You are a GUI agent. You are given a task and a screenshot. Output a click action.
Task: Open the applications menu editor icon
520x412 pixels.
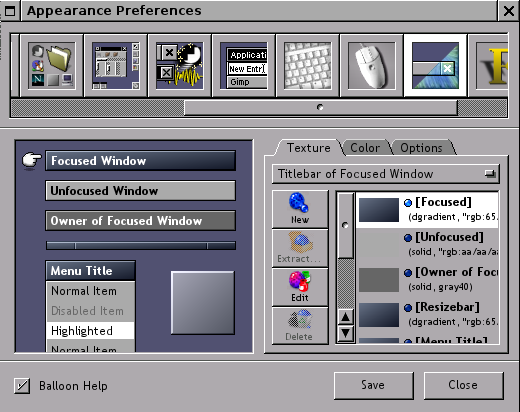[x=244, y=65]
